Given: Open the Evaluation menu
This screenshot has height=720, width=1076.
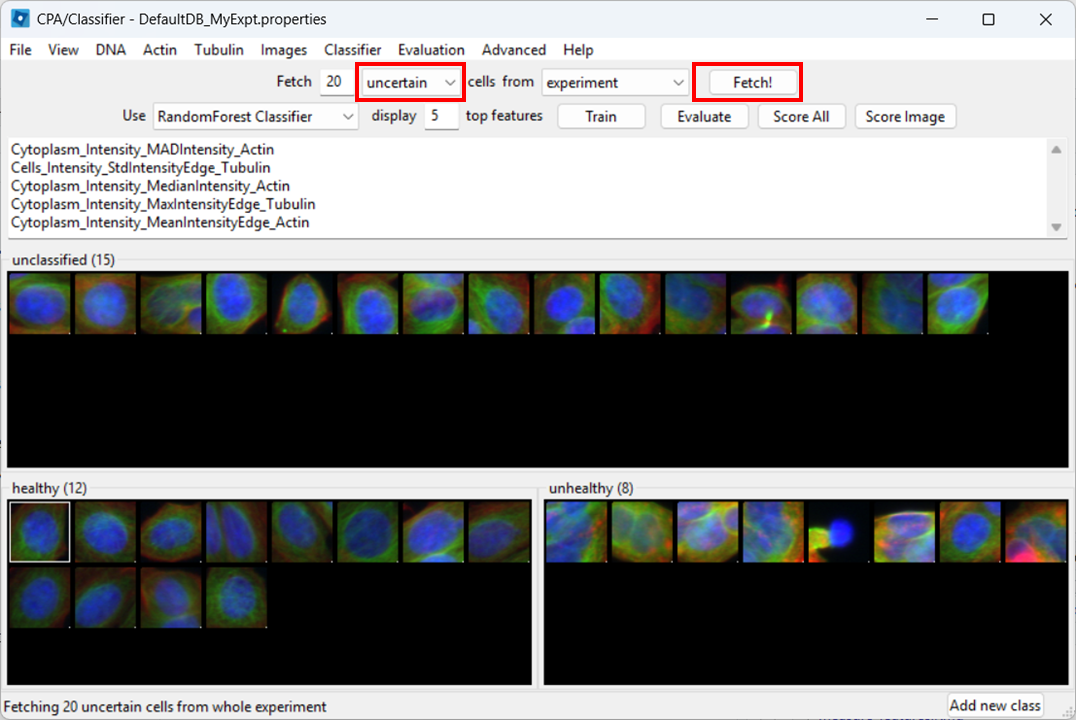Looking at the screenshot, I should [x=430, y=49].
